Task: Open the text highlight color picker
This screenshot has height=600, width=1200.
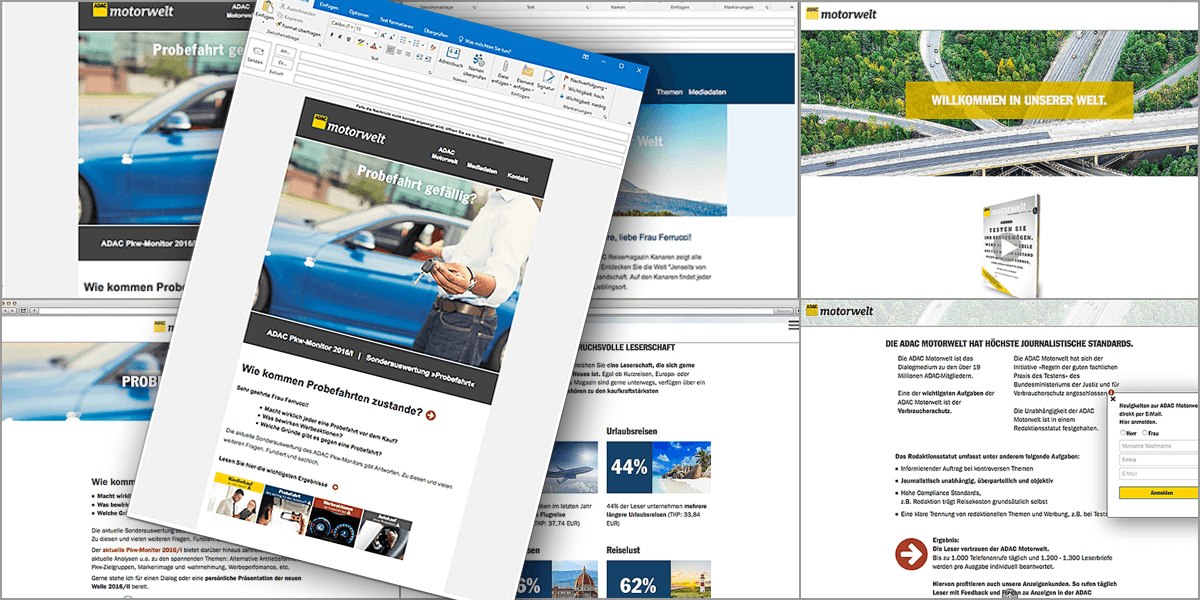Action: (x=362, y=42)
